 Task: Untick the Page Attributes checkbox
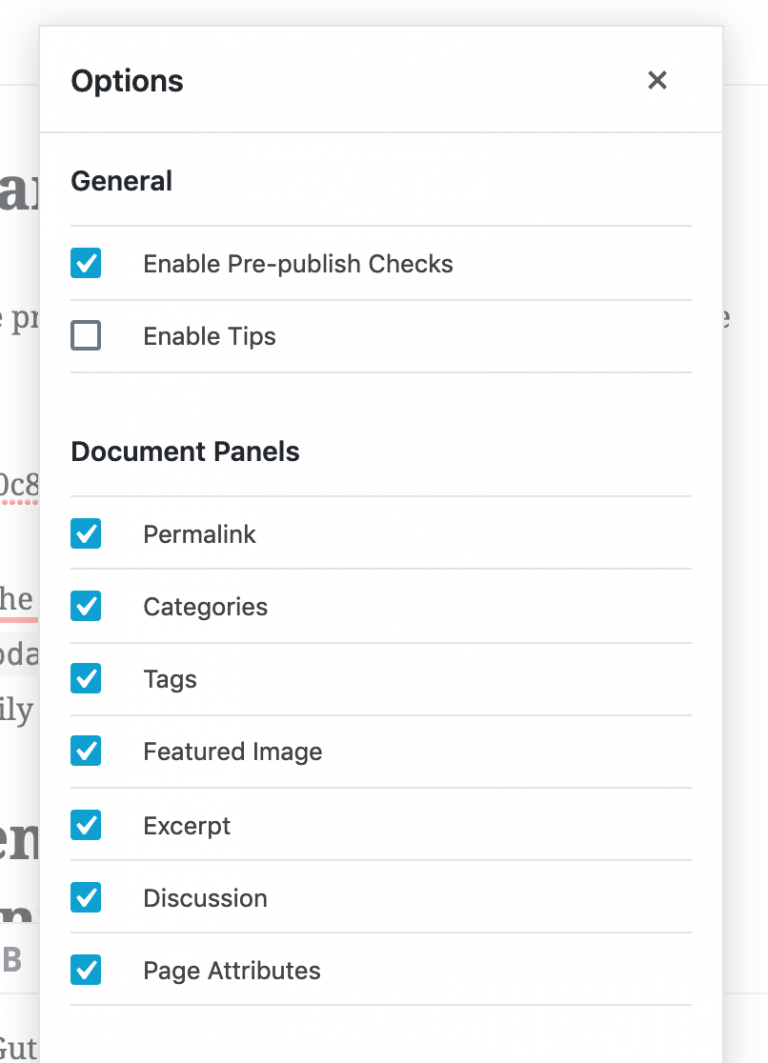(86, 970)
